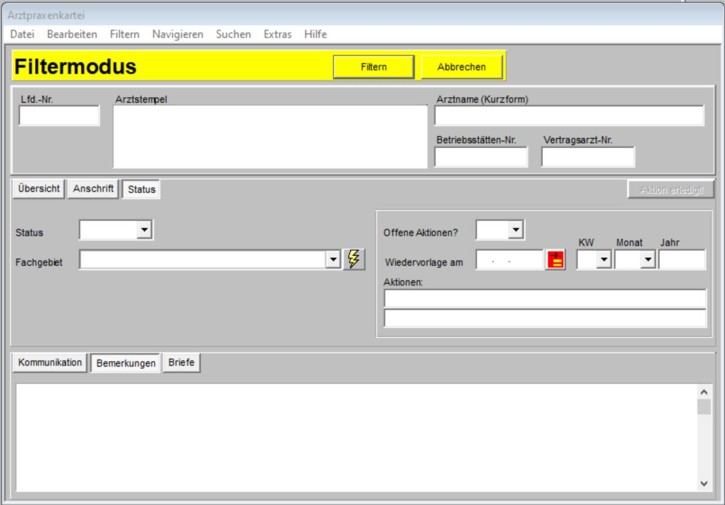Click the Jahr input field
The width and height of the screenshot is (725, 505).
(682, 261)
